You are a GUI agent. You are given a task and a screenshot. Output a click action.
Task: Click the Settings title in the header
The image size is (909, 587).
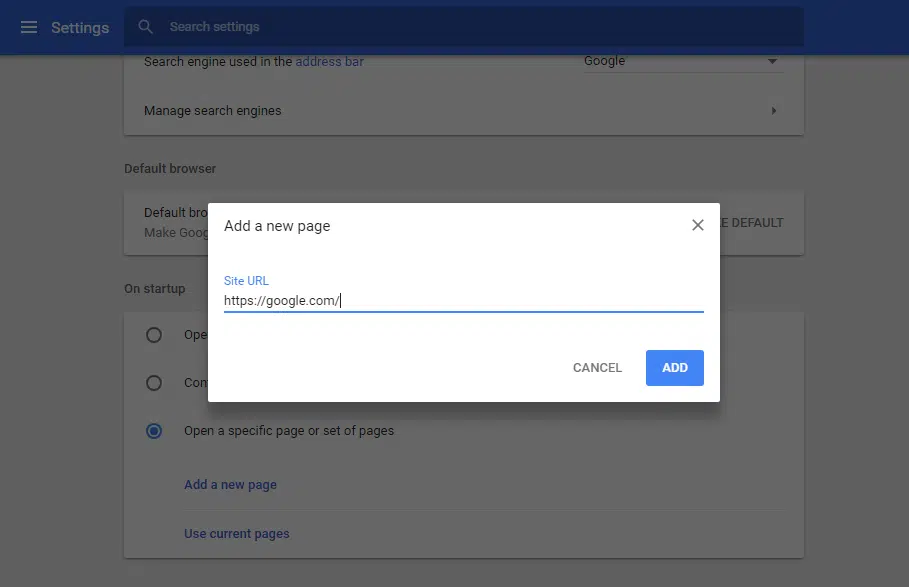click(79, 27)
